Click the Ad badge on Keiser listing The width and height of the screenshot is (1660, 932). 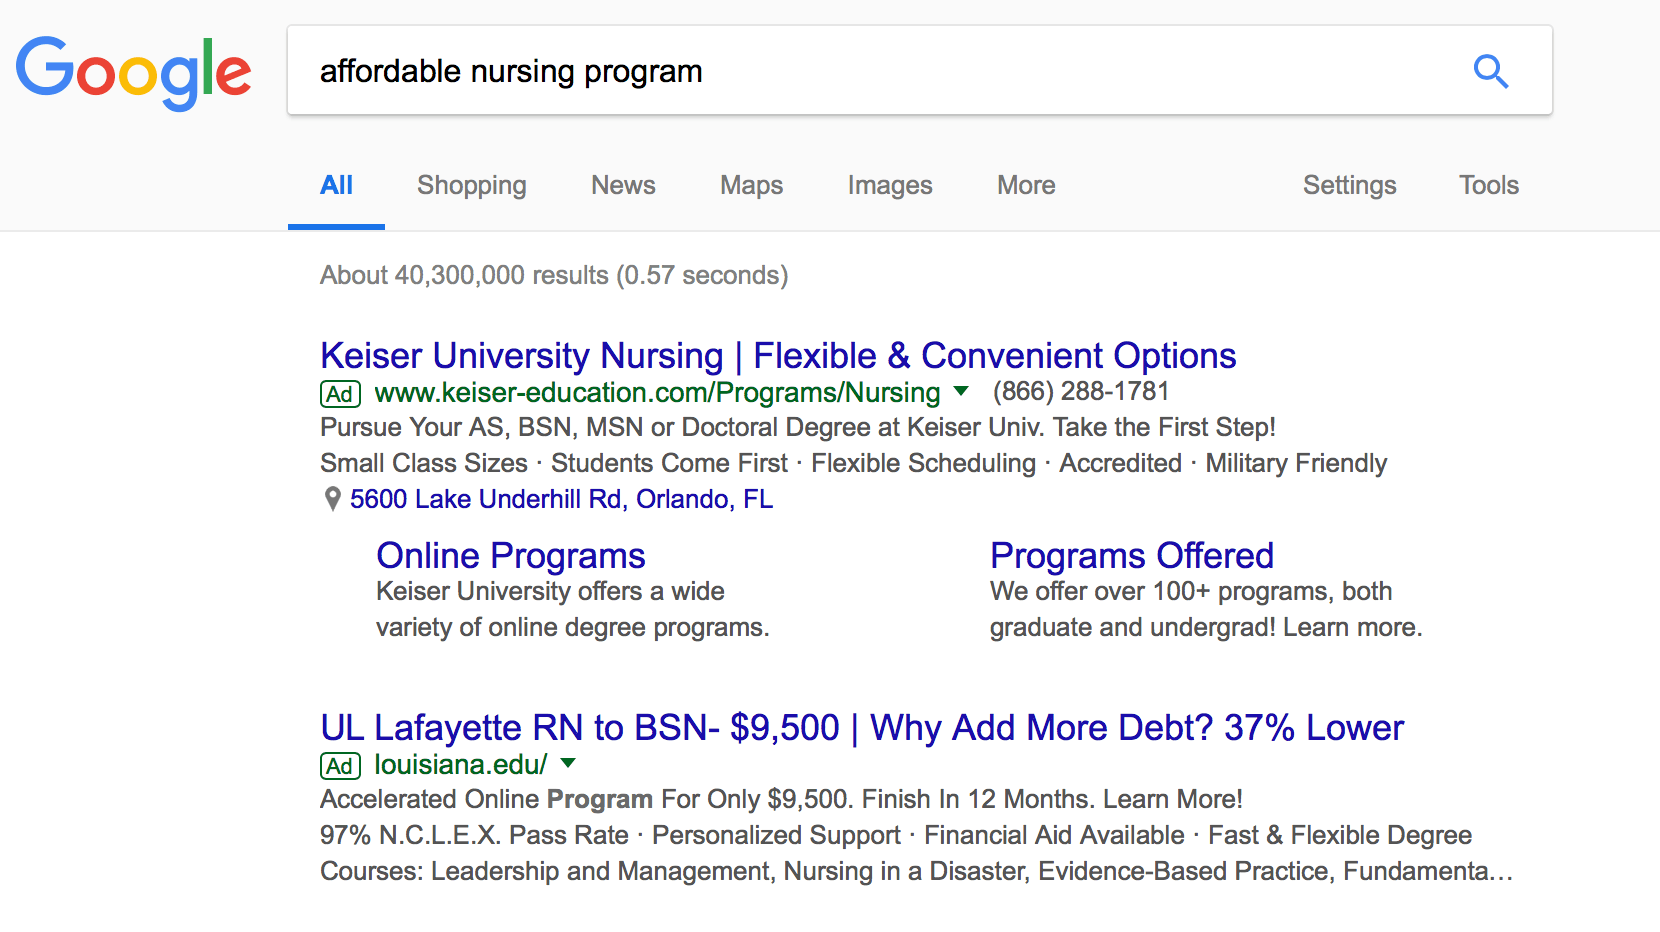(340, 394)
